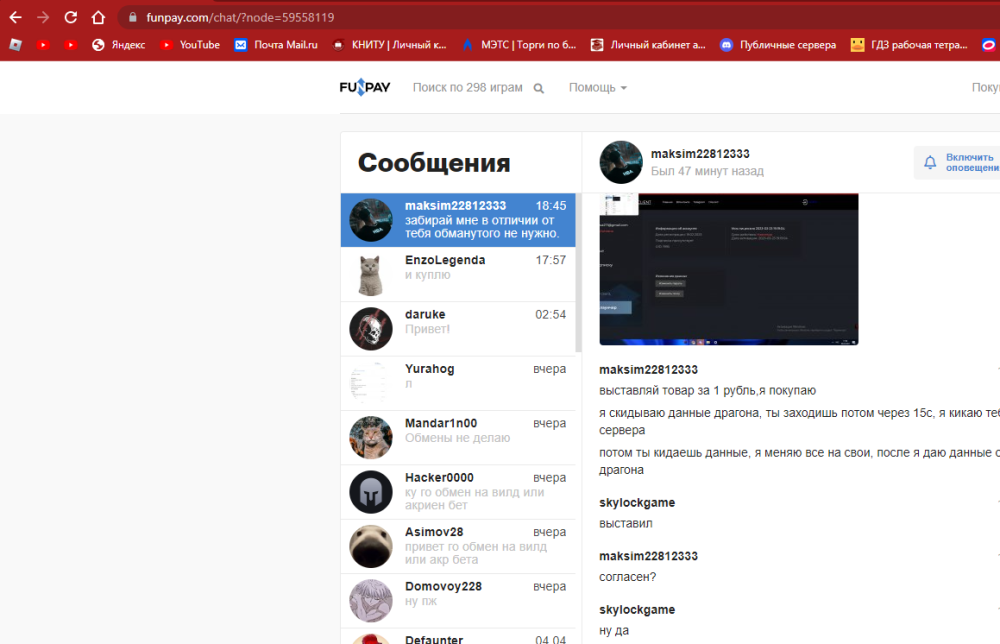Go to browser home page icon
The image size is (1000, 644).
click(98, 17)
